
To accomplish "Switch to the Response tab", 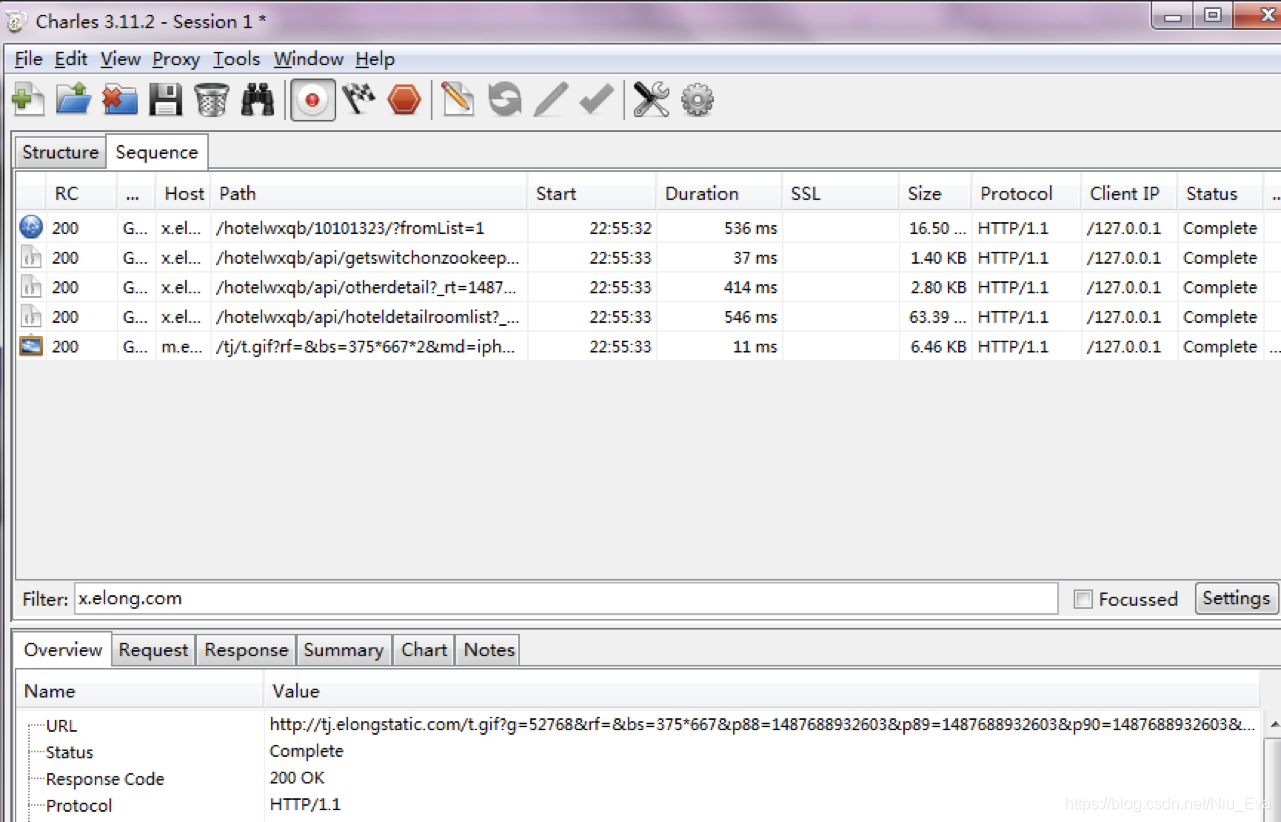I will point(246,650).
